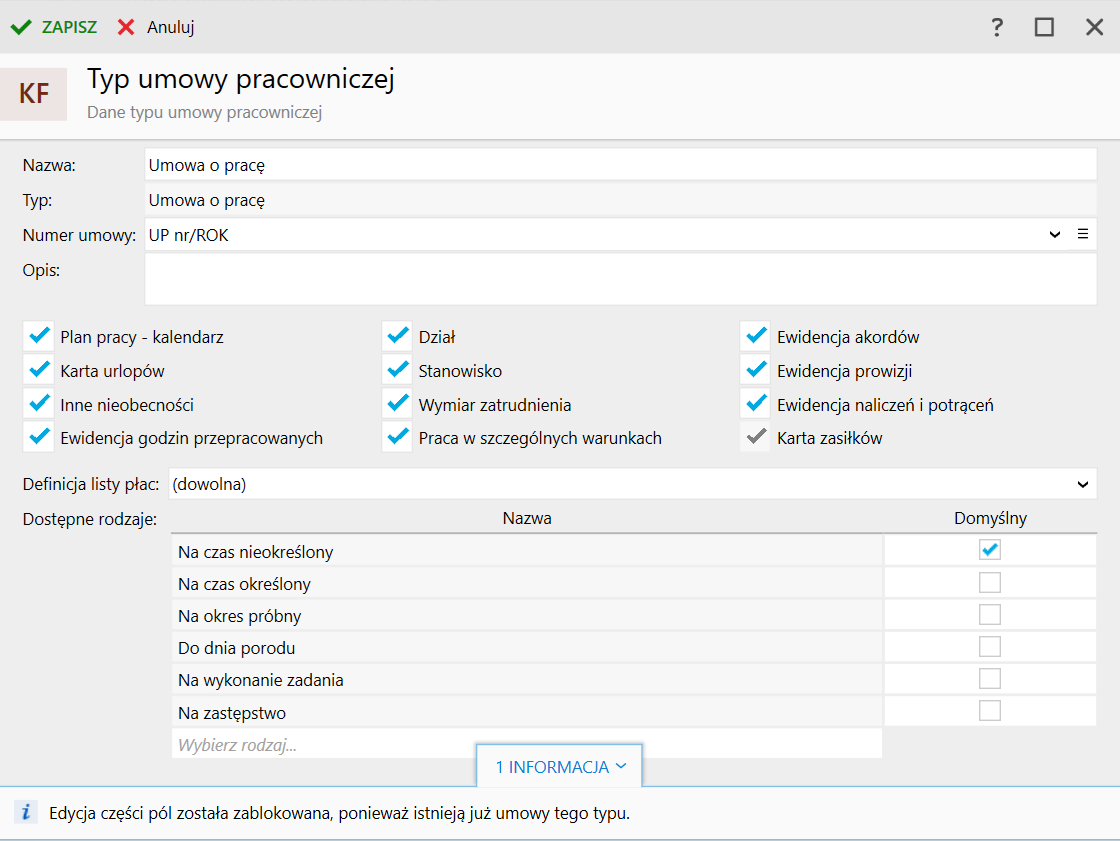Click the KF logo tile
The height and width of the screenshot is (841, 1120).
tap(34, 94)
